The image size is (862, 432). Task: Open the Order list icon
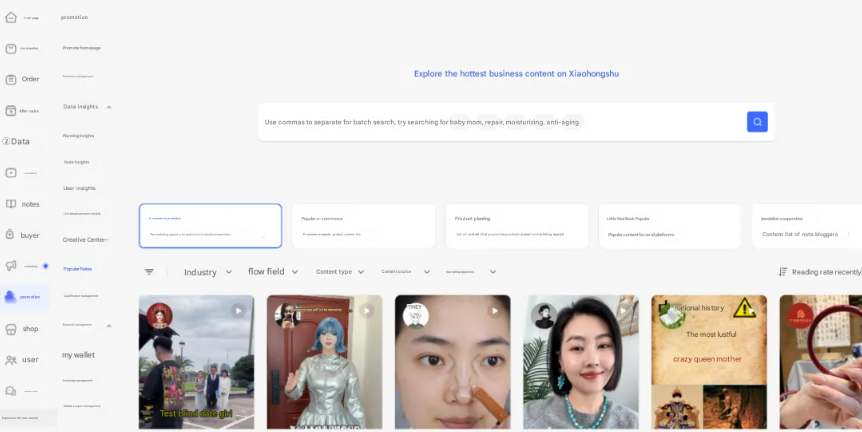click(10, 79)
